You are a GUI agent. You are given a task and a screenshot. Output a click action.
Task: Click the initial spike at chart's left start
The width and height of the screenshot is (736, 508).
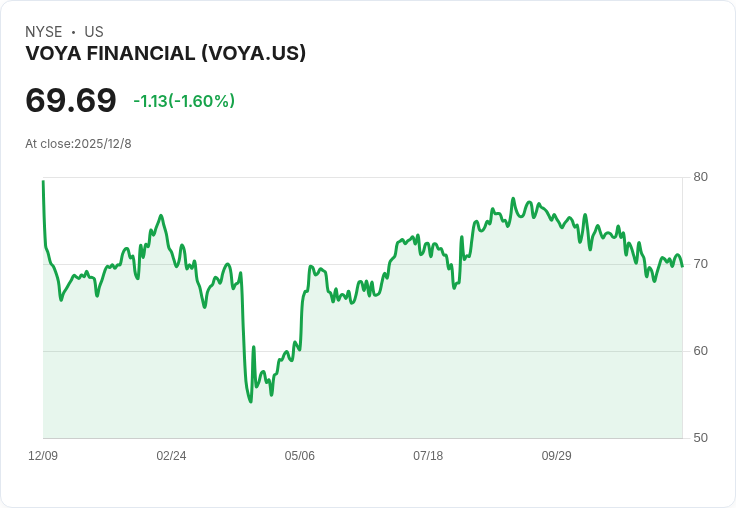pyautogui.click(x=43, y=182)
